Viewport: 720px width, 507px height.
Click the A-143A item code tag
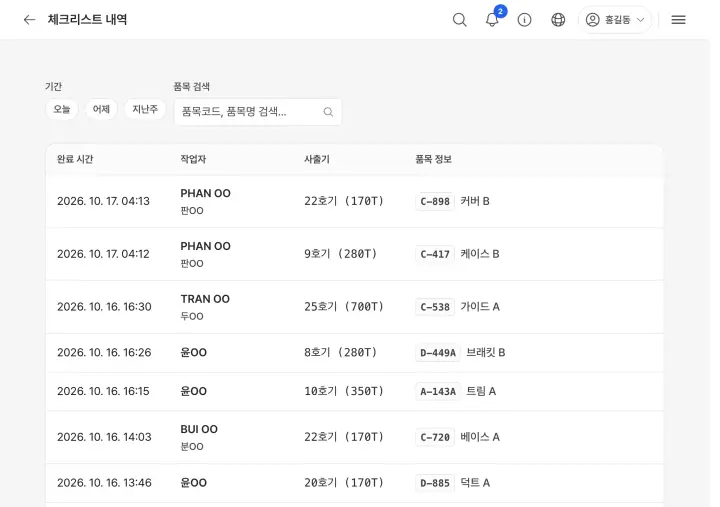(438, 391)
